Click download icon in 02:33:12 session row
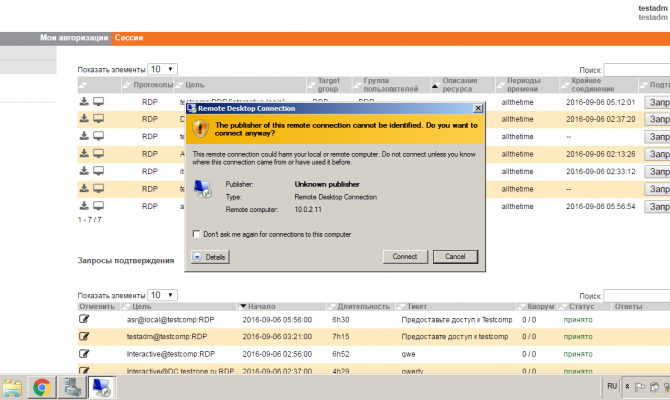This screenshot has height=400, width=670. tap(84, 171)
